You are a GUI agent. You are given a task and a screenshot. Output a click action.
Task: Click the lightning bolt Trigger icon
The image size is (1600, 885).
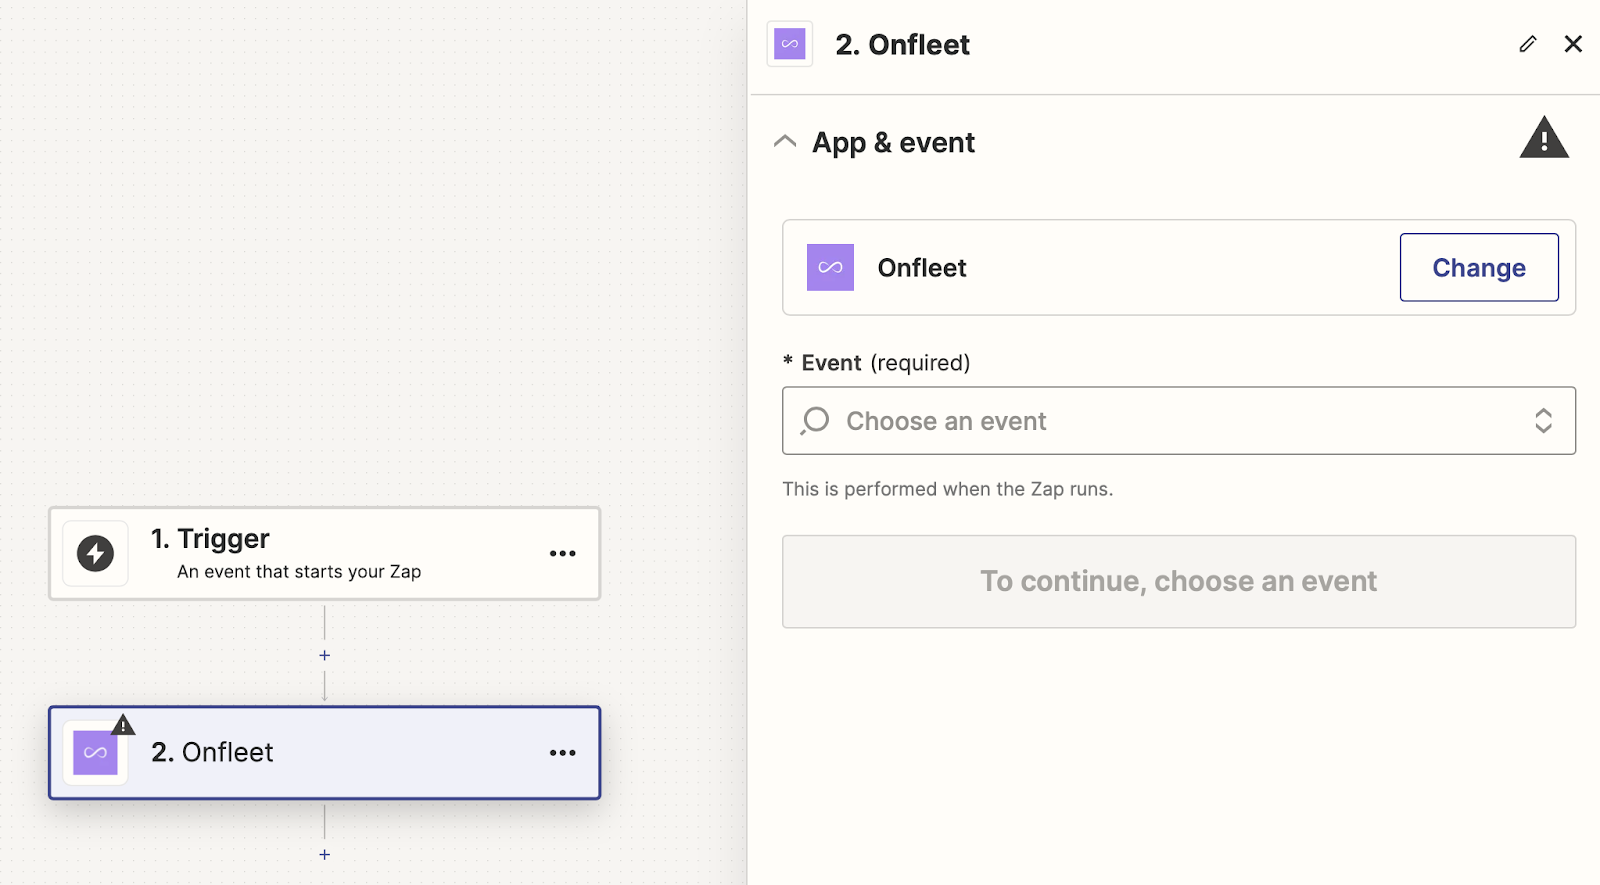[x=95, y=553]
